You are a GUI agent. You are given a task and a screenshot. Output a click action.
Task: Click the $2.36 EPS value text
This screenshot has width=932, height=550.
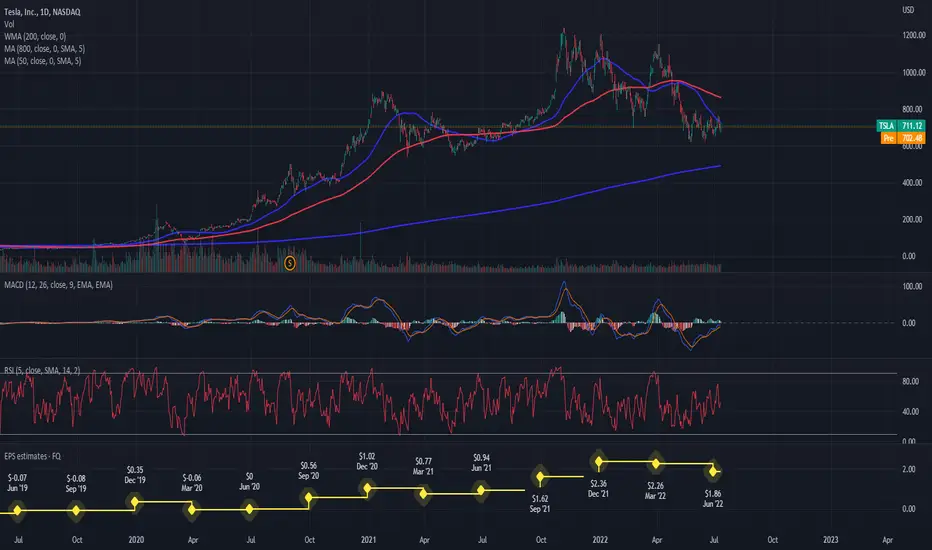click(599, 484)
